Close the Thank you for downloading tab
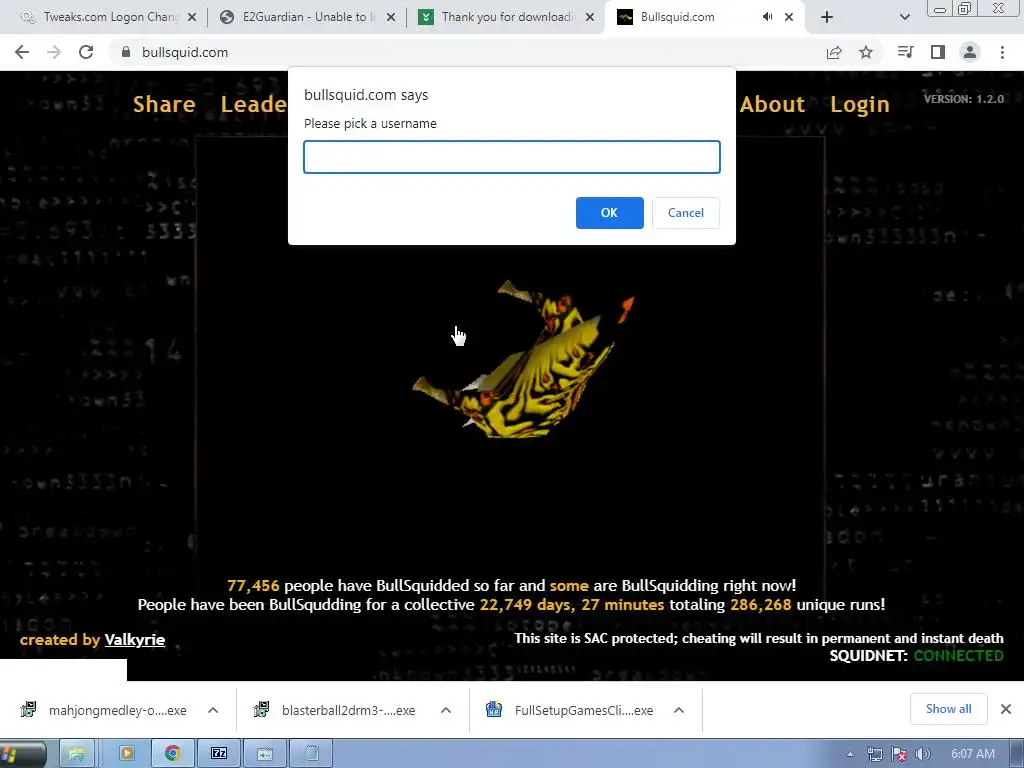1024x768 pixels. click(x=590, y=17)
